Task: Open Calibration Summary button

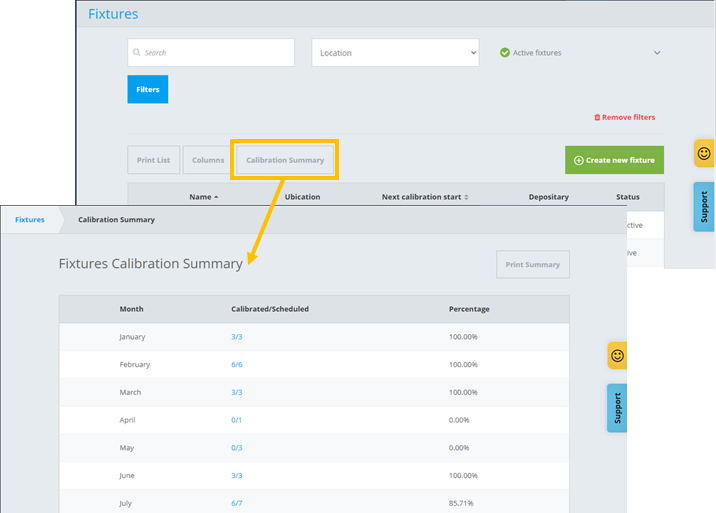Action: click(x=285, y=160)
